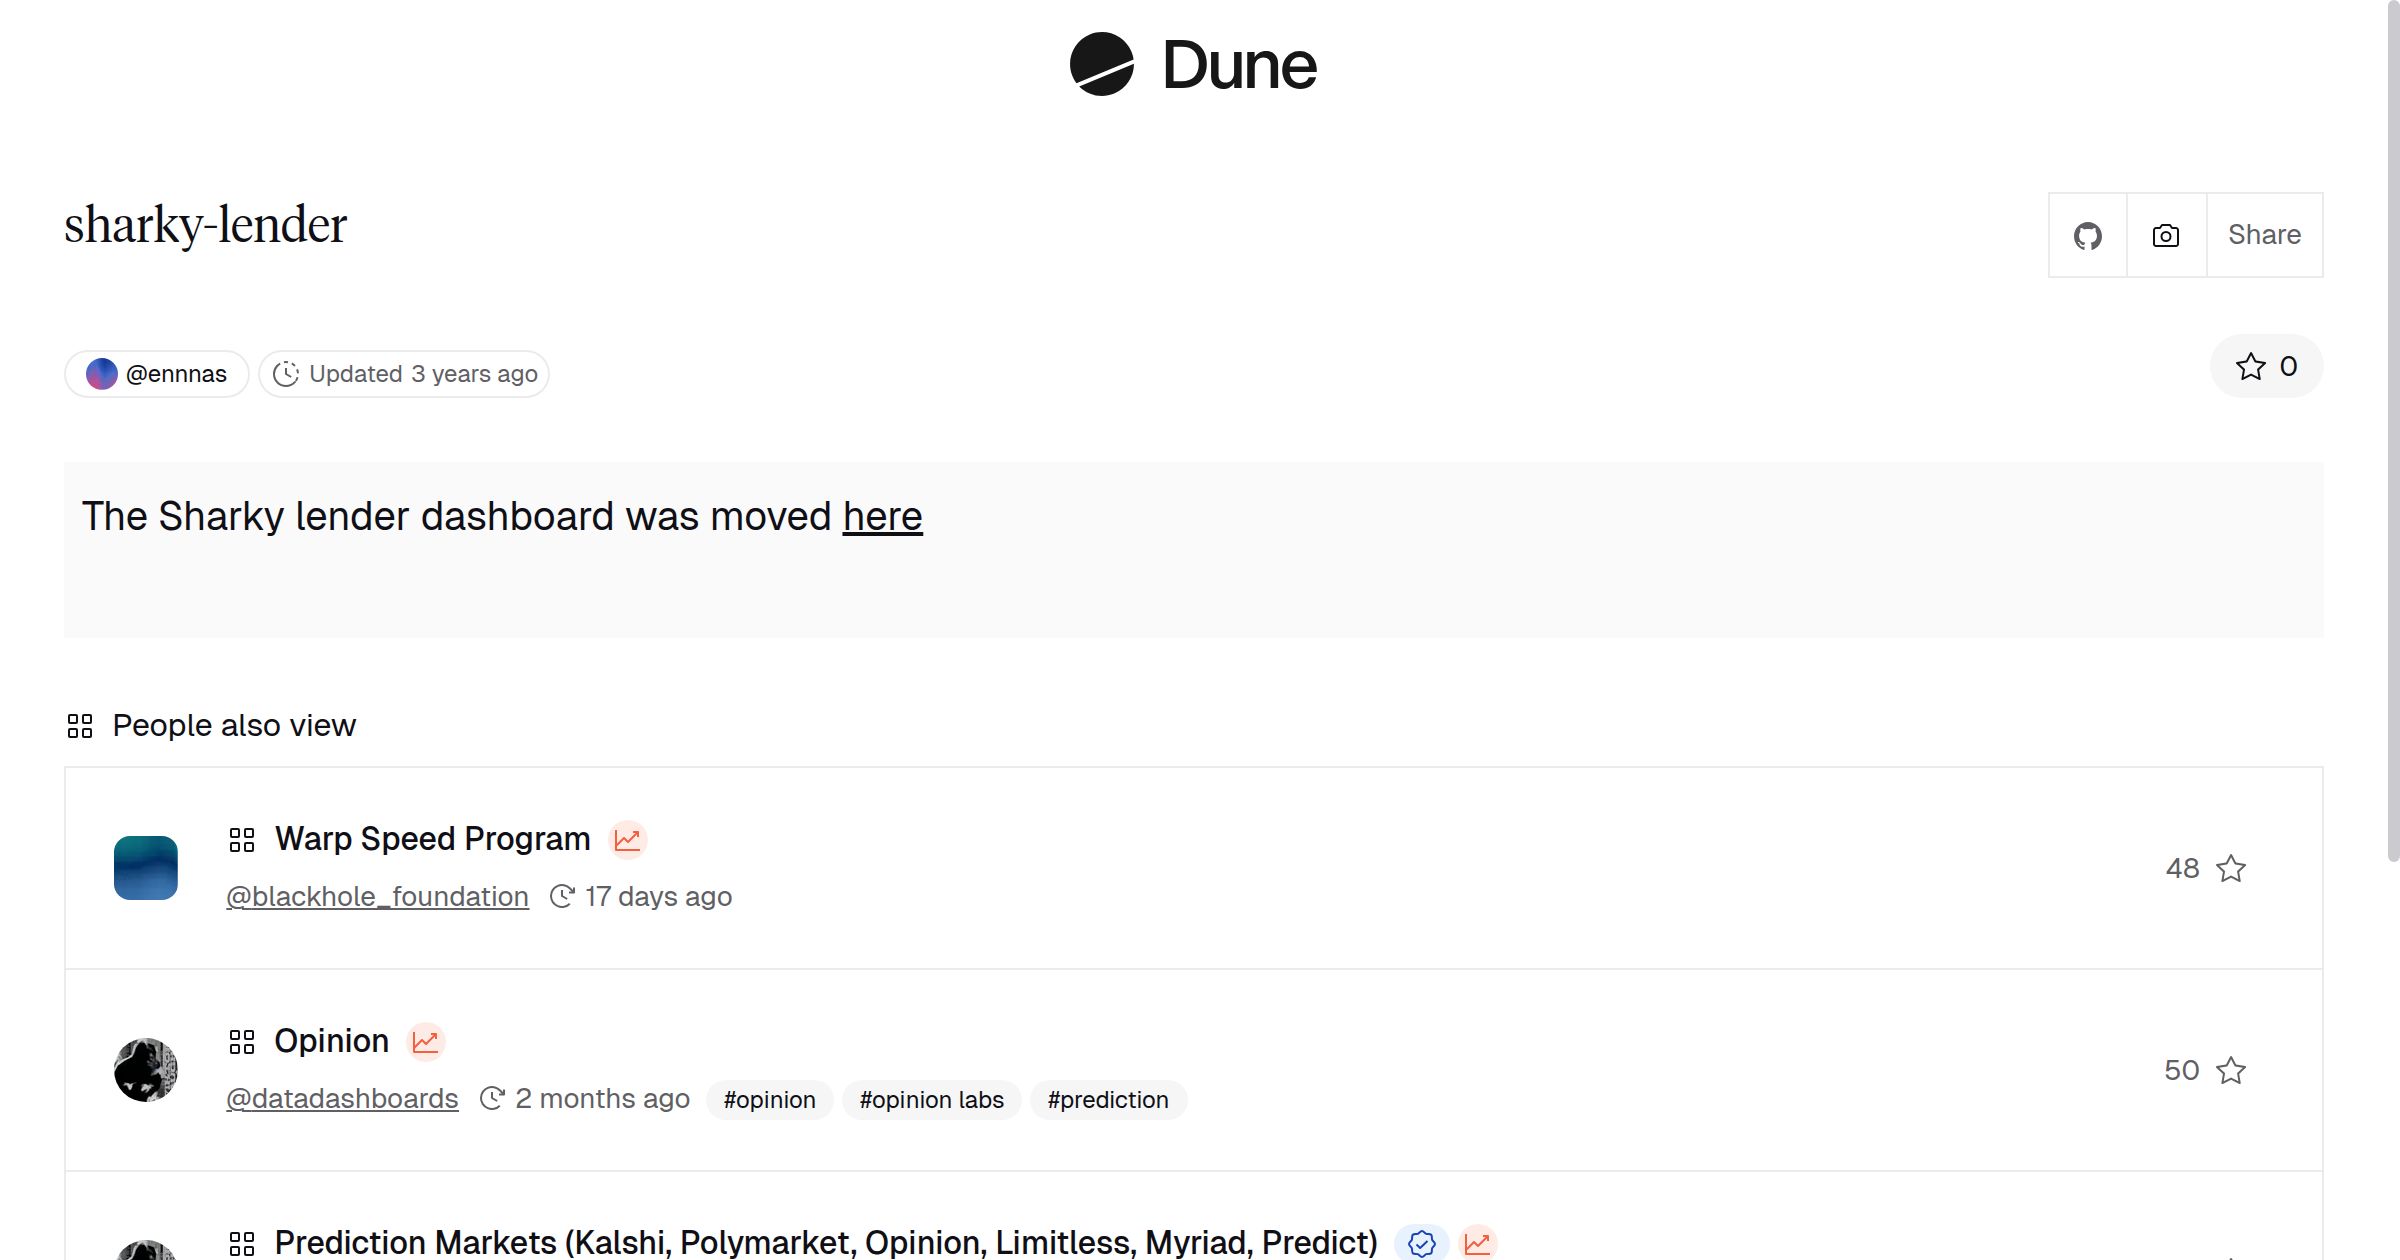This screenshot has height=1260, width=2400.
Task: Star the sharky-lender dashboard
Action: (x=2266, y=367)
